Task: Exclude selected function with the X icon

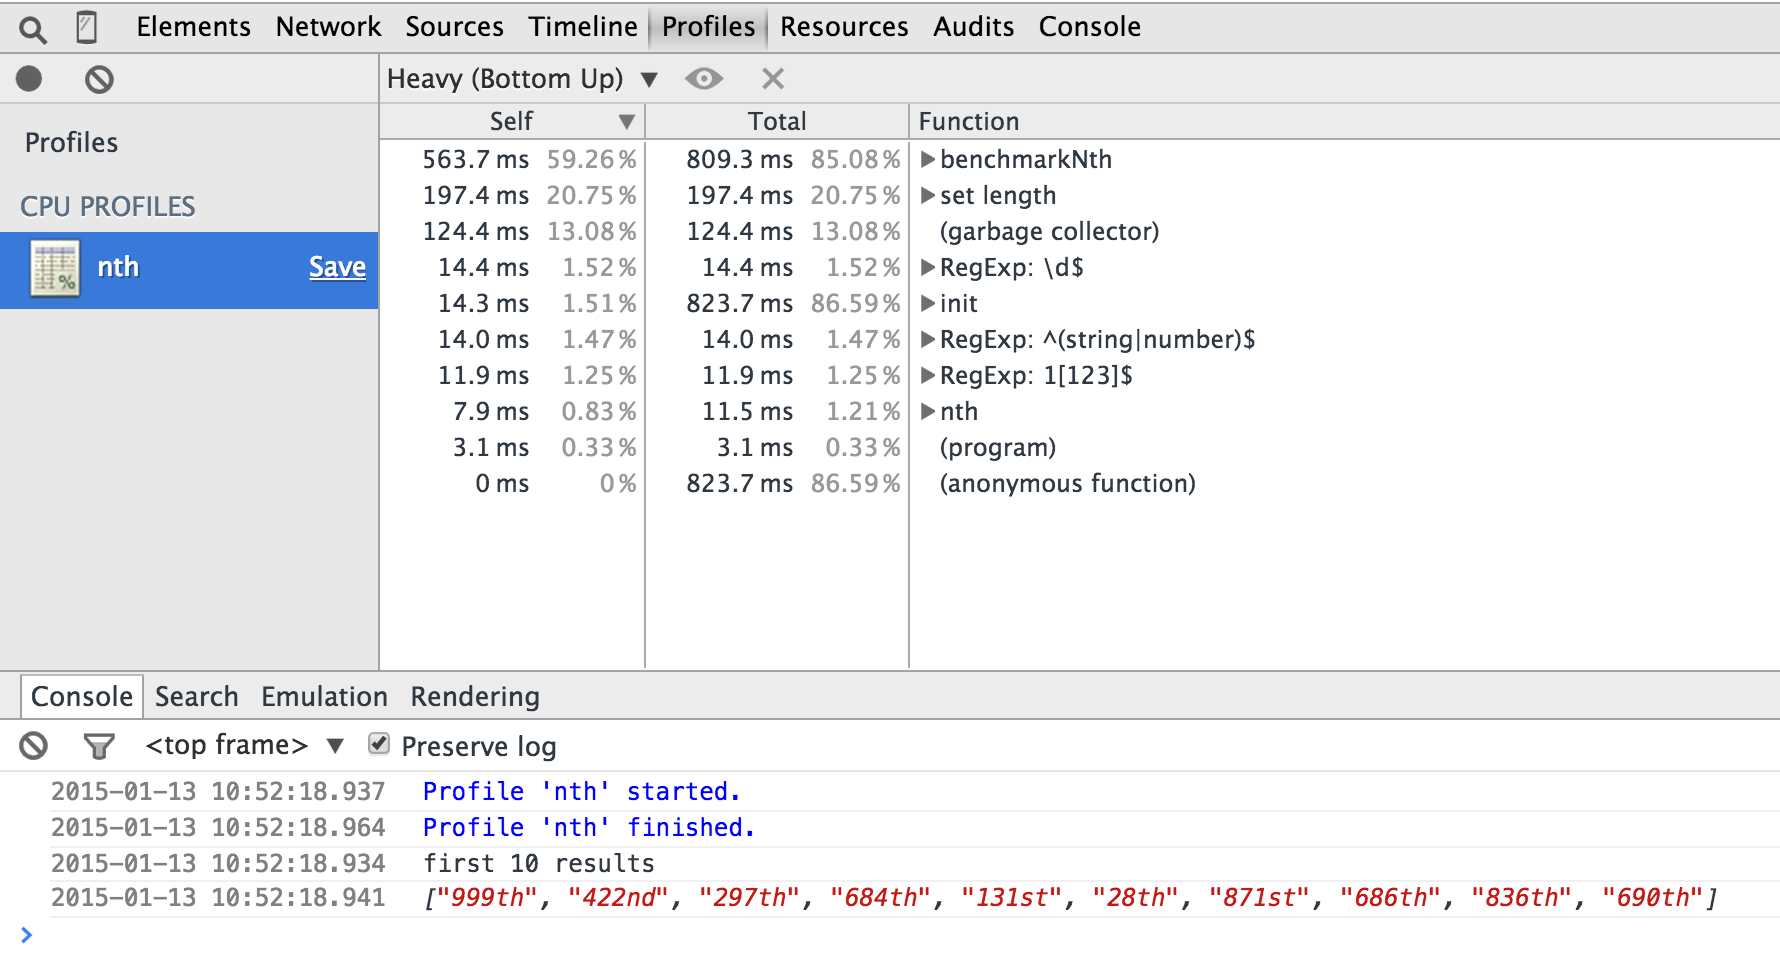Action: (x=773, y=78)
